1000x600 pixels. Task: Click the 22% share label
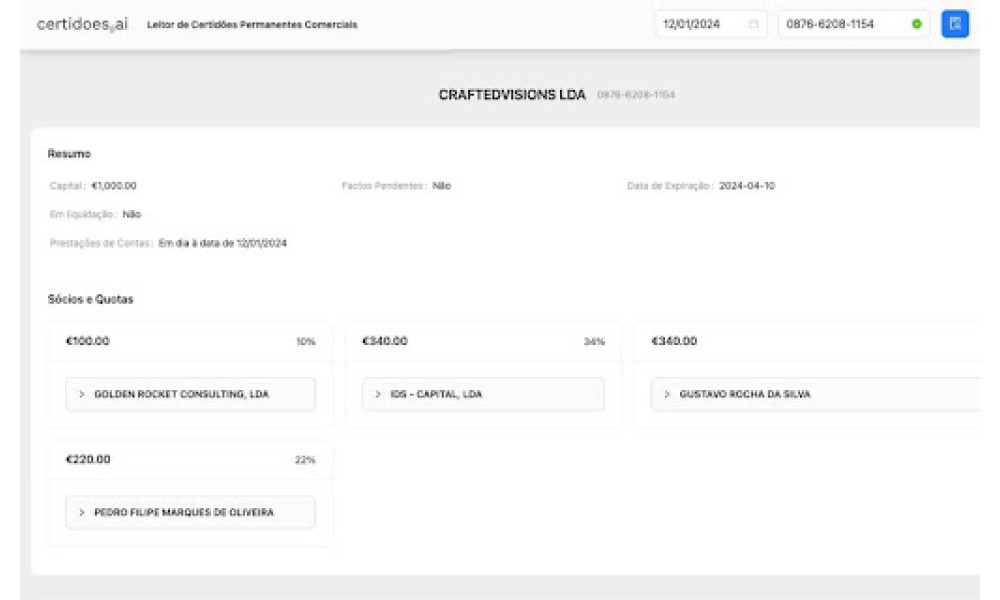pyautogui.click(x=305, y=460)
